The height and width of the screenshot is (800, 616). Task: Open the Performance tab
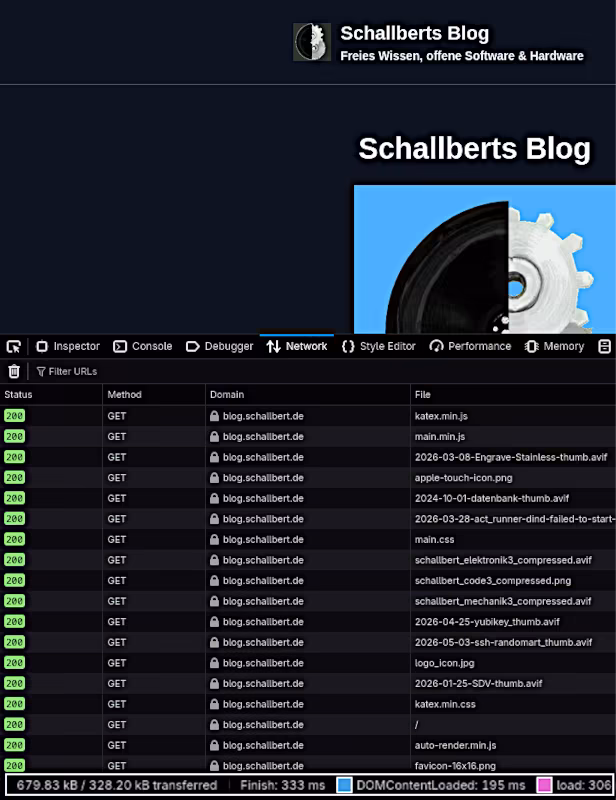point(470,346)
